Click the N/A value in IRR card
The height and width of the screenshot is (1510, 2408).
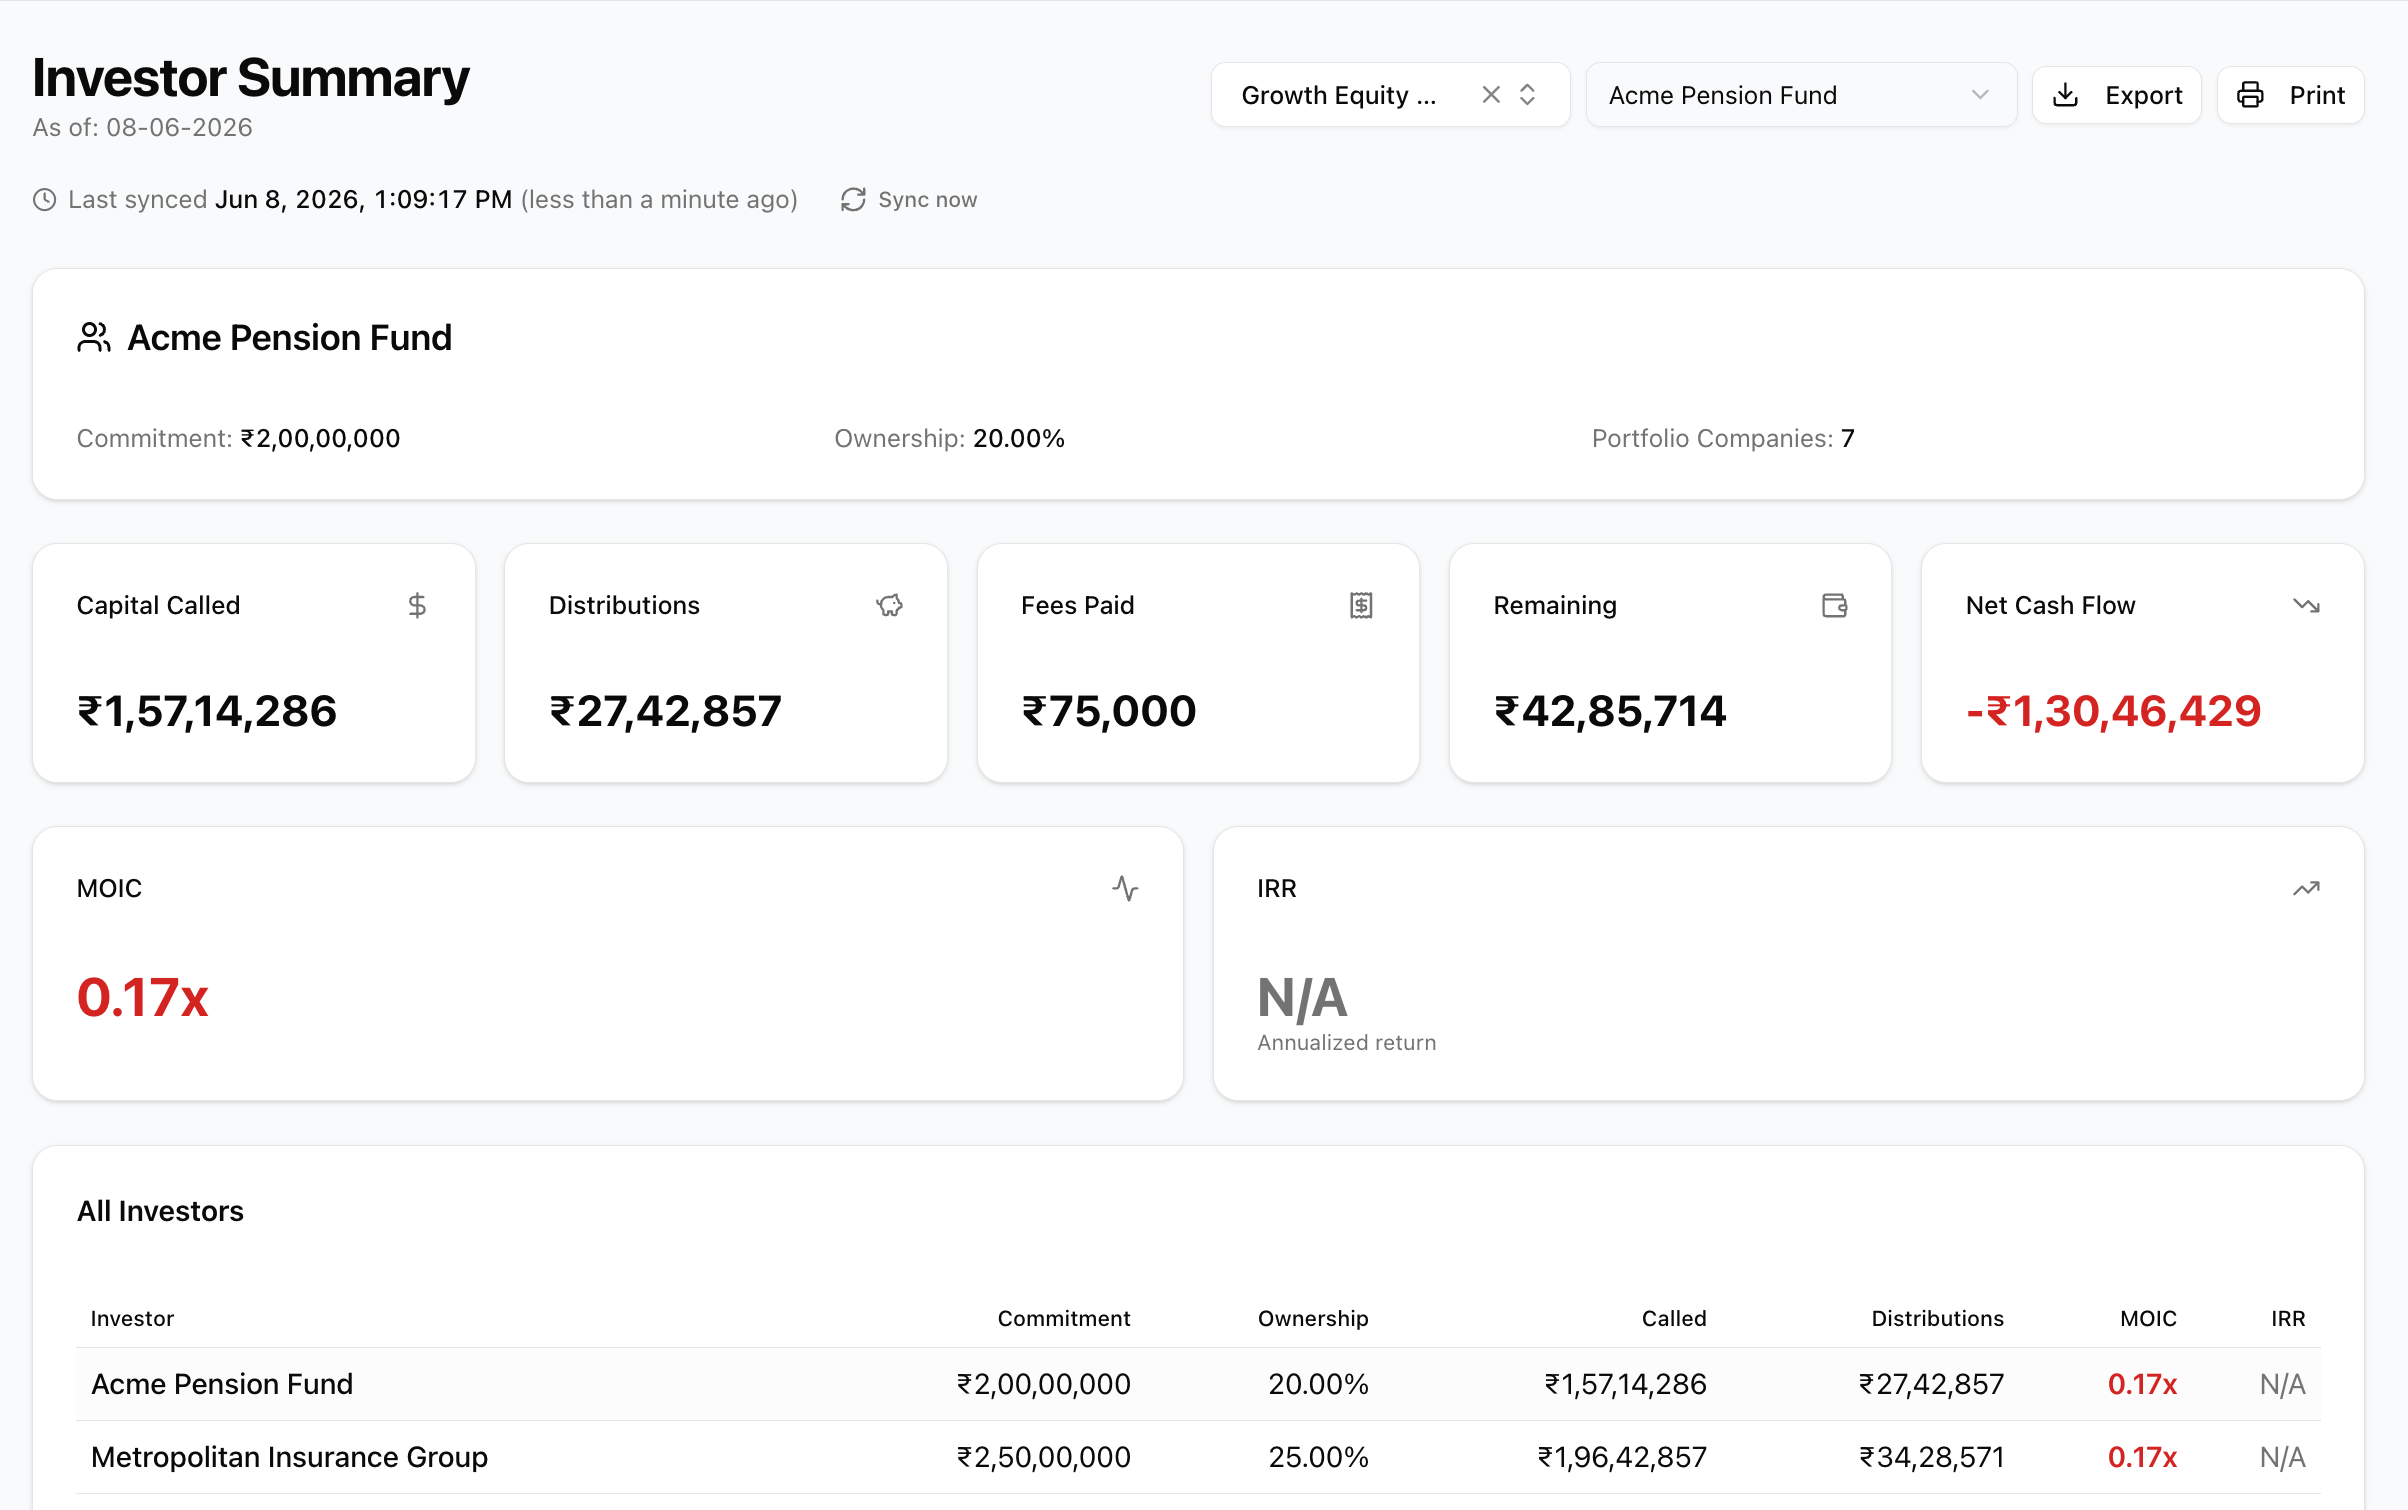click(1303, 997)
